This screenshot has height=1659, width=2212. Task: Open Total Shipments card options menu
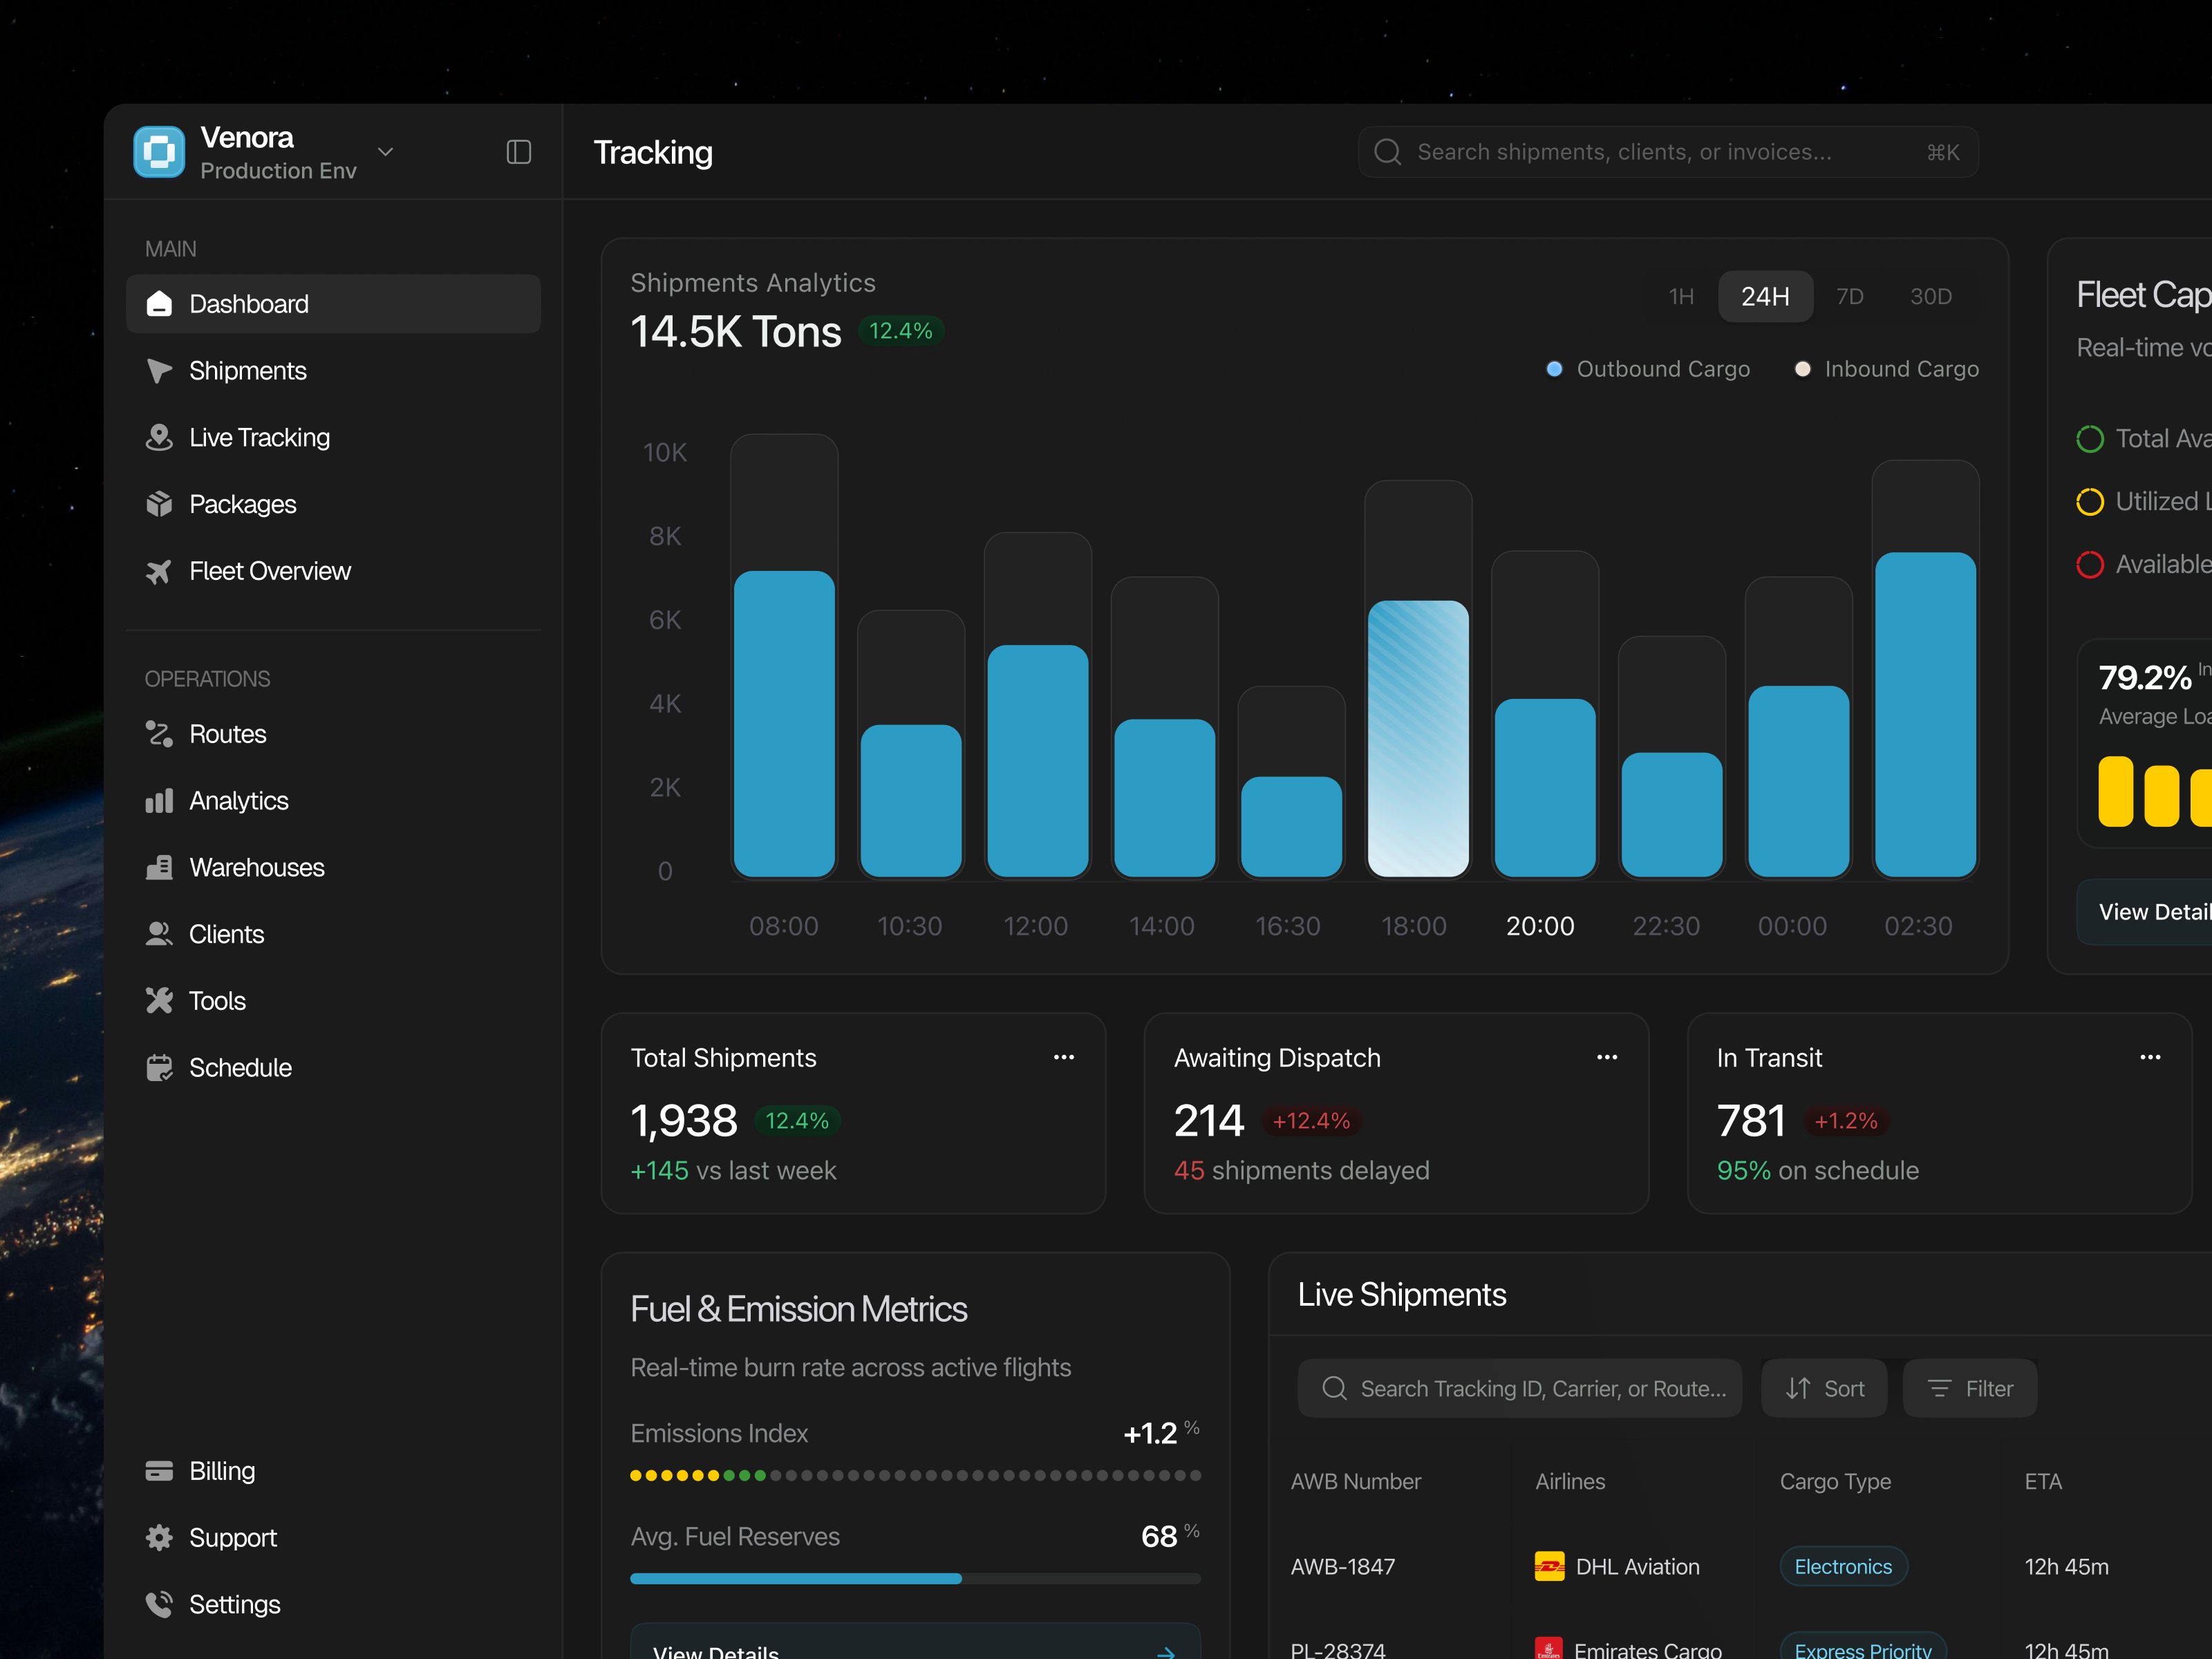[x=1064, y=1057]
